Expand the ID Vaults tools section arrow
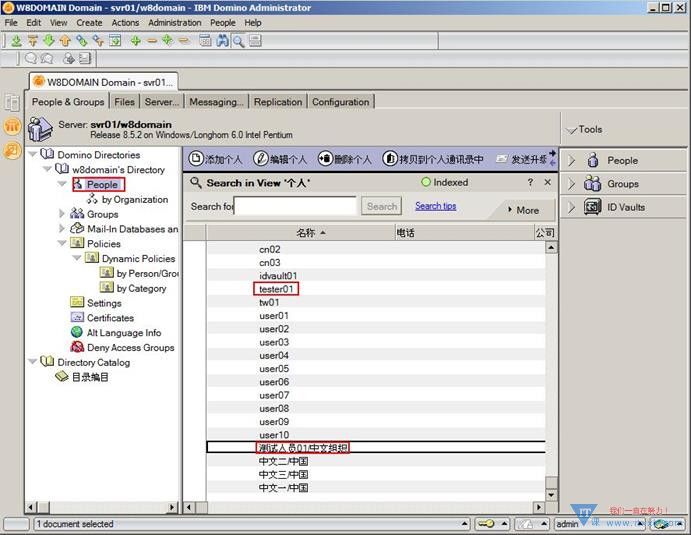The height and width of the screenshot is (535, 691). pyautogui.click(x=572, y=207)
